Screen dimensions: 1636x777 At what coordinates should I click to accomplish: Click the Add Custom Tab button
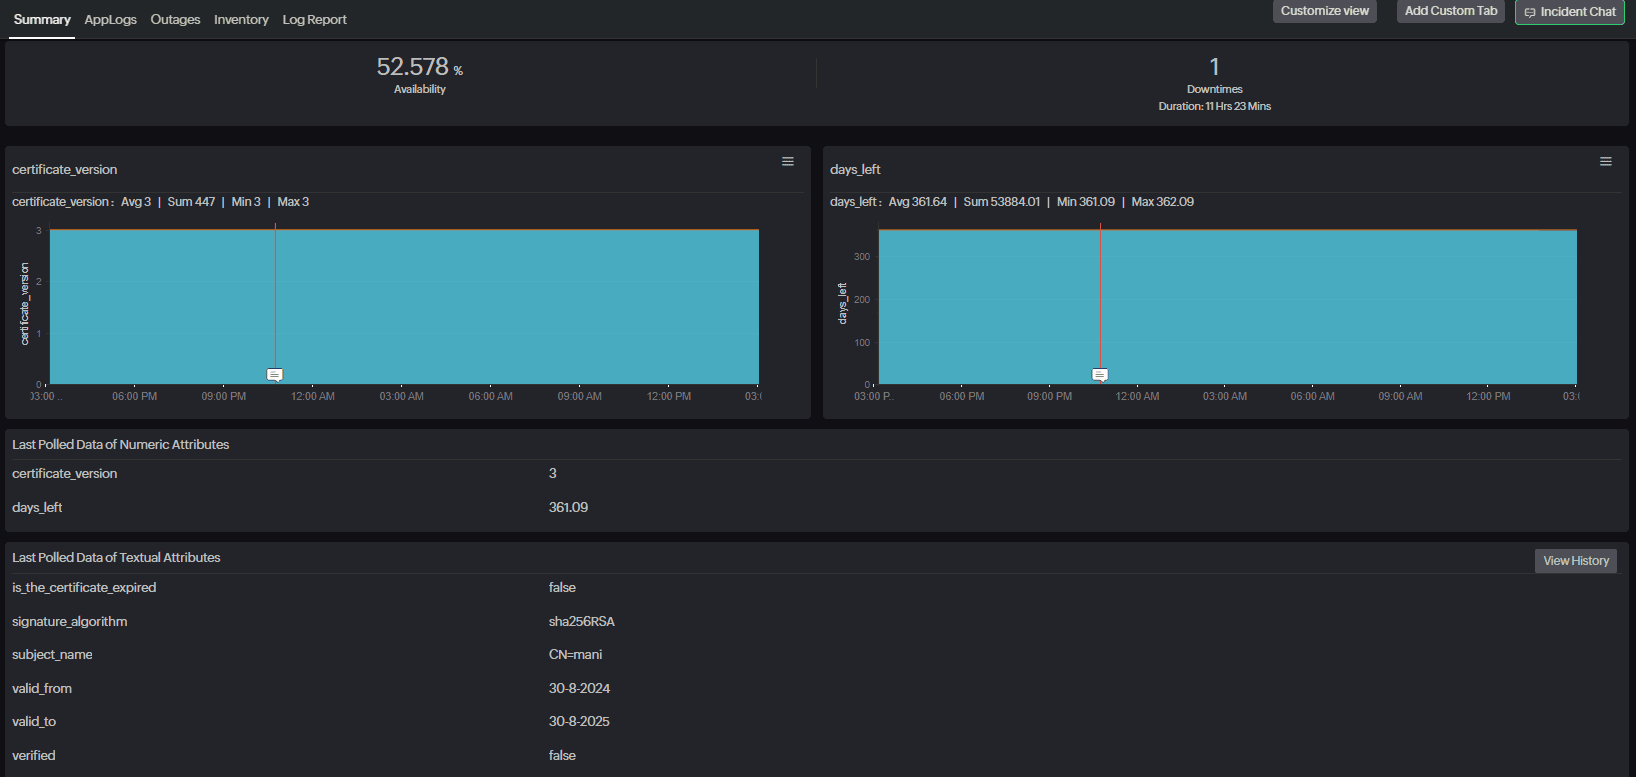[1451, 11]
